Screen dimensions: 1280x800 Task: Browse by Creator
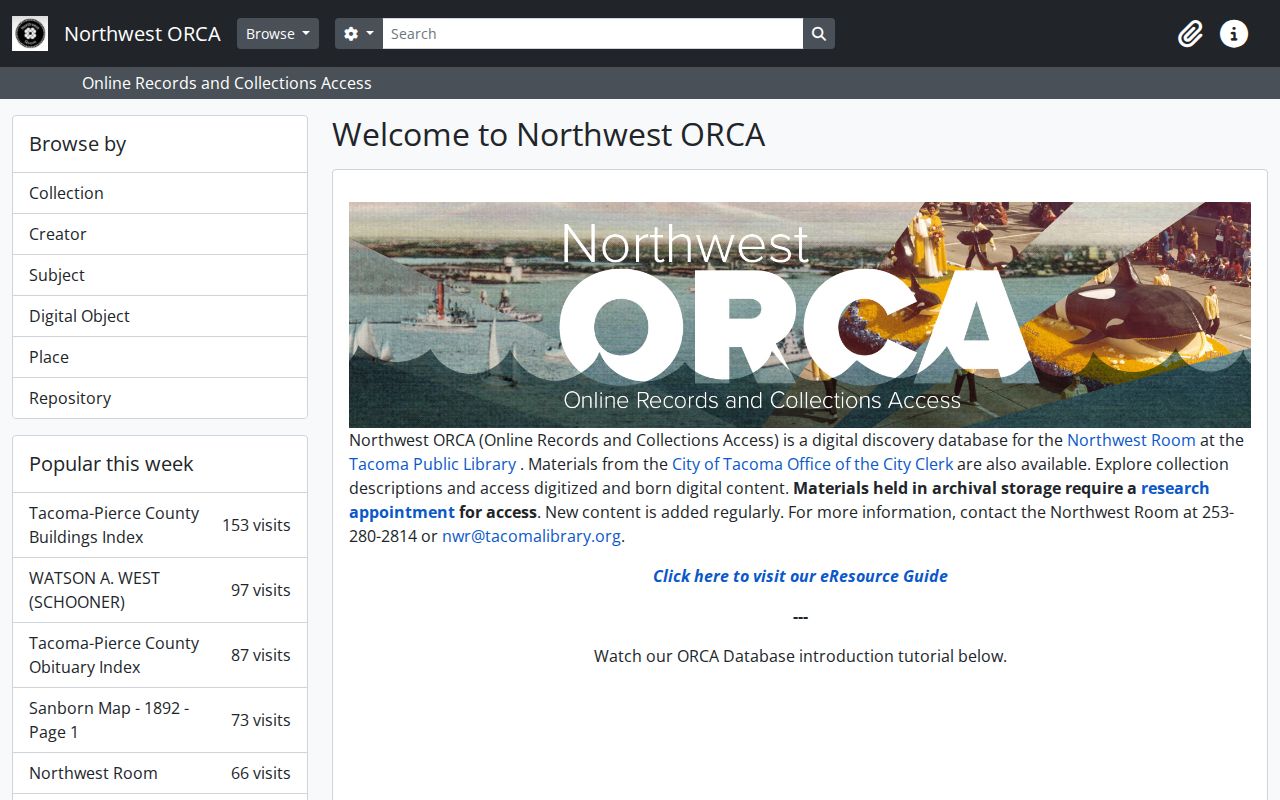point(160,234)
